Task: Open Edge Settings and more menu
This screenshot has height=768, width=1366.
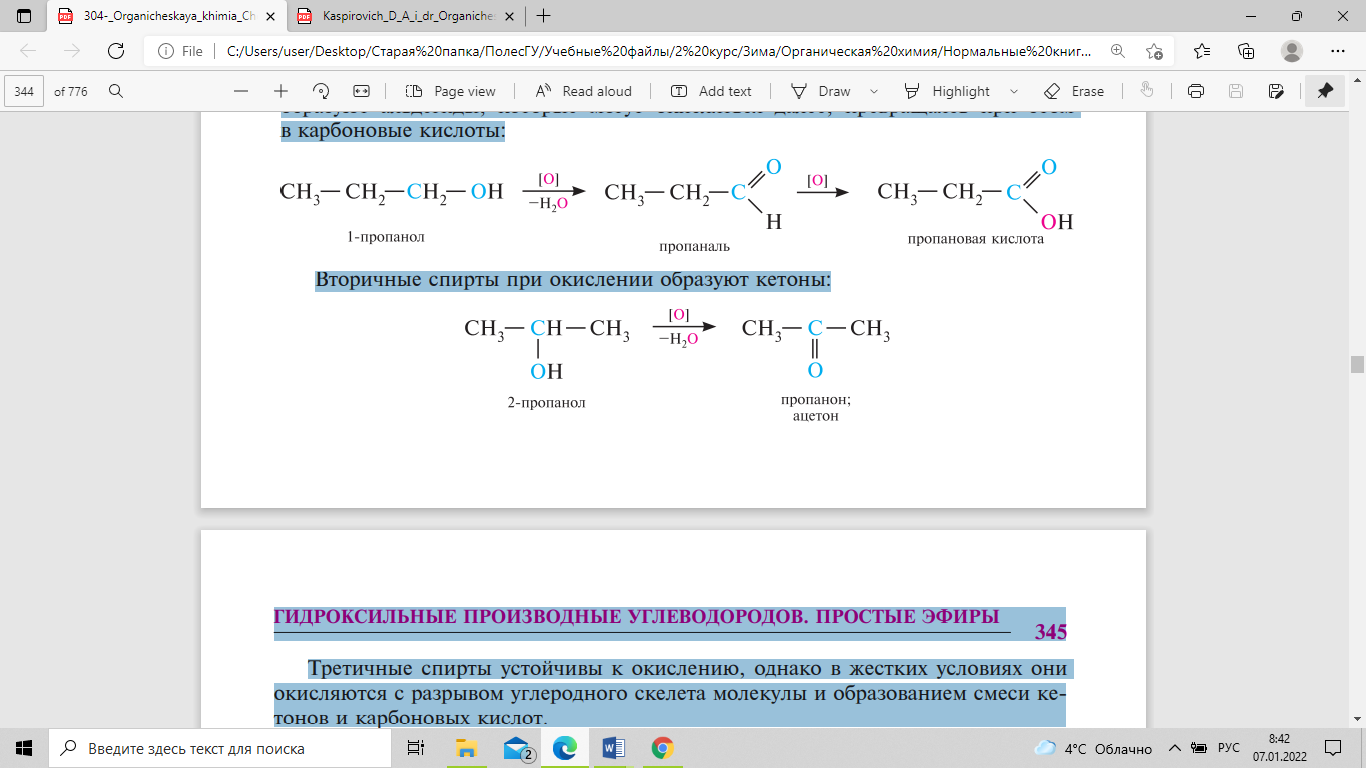Action: coord(1338,51)
